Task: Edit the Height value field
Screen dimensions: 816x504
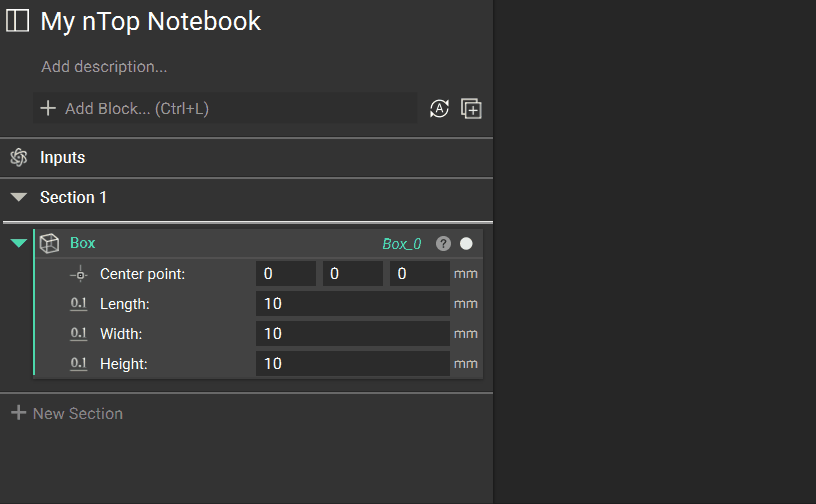Action: (x=353, y=363)
